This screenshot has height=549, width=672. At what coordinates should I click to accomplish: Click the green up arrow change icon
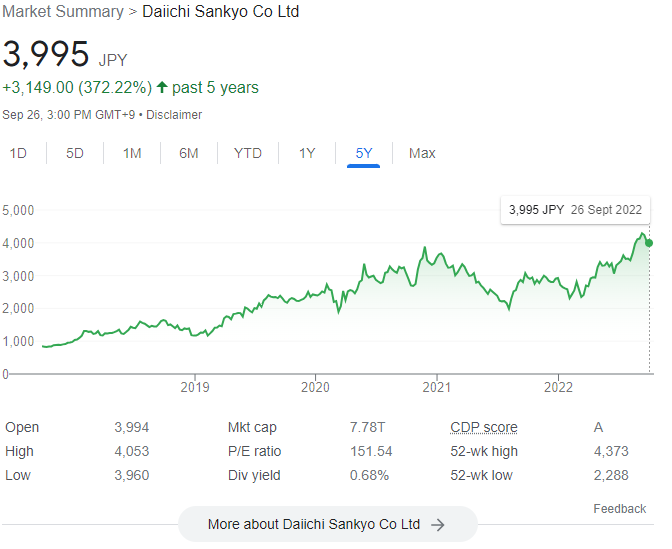(162, 87)
